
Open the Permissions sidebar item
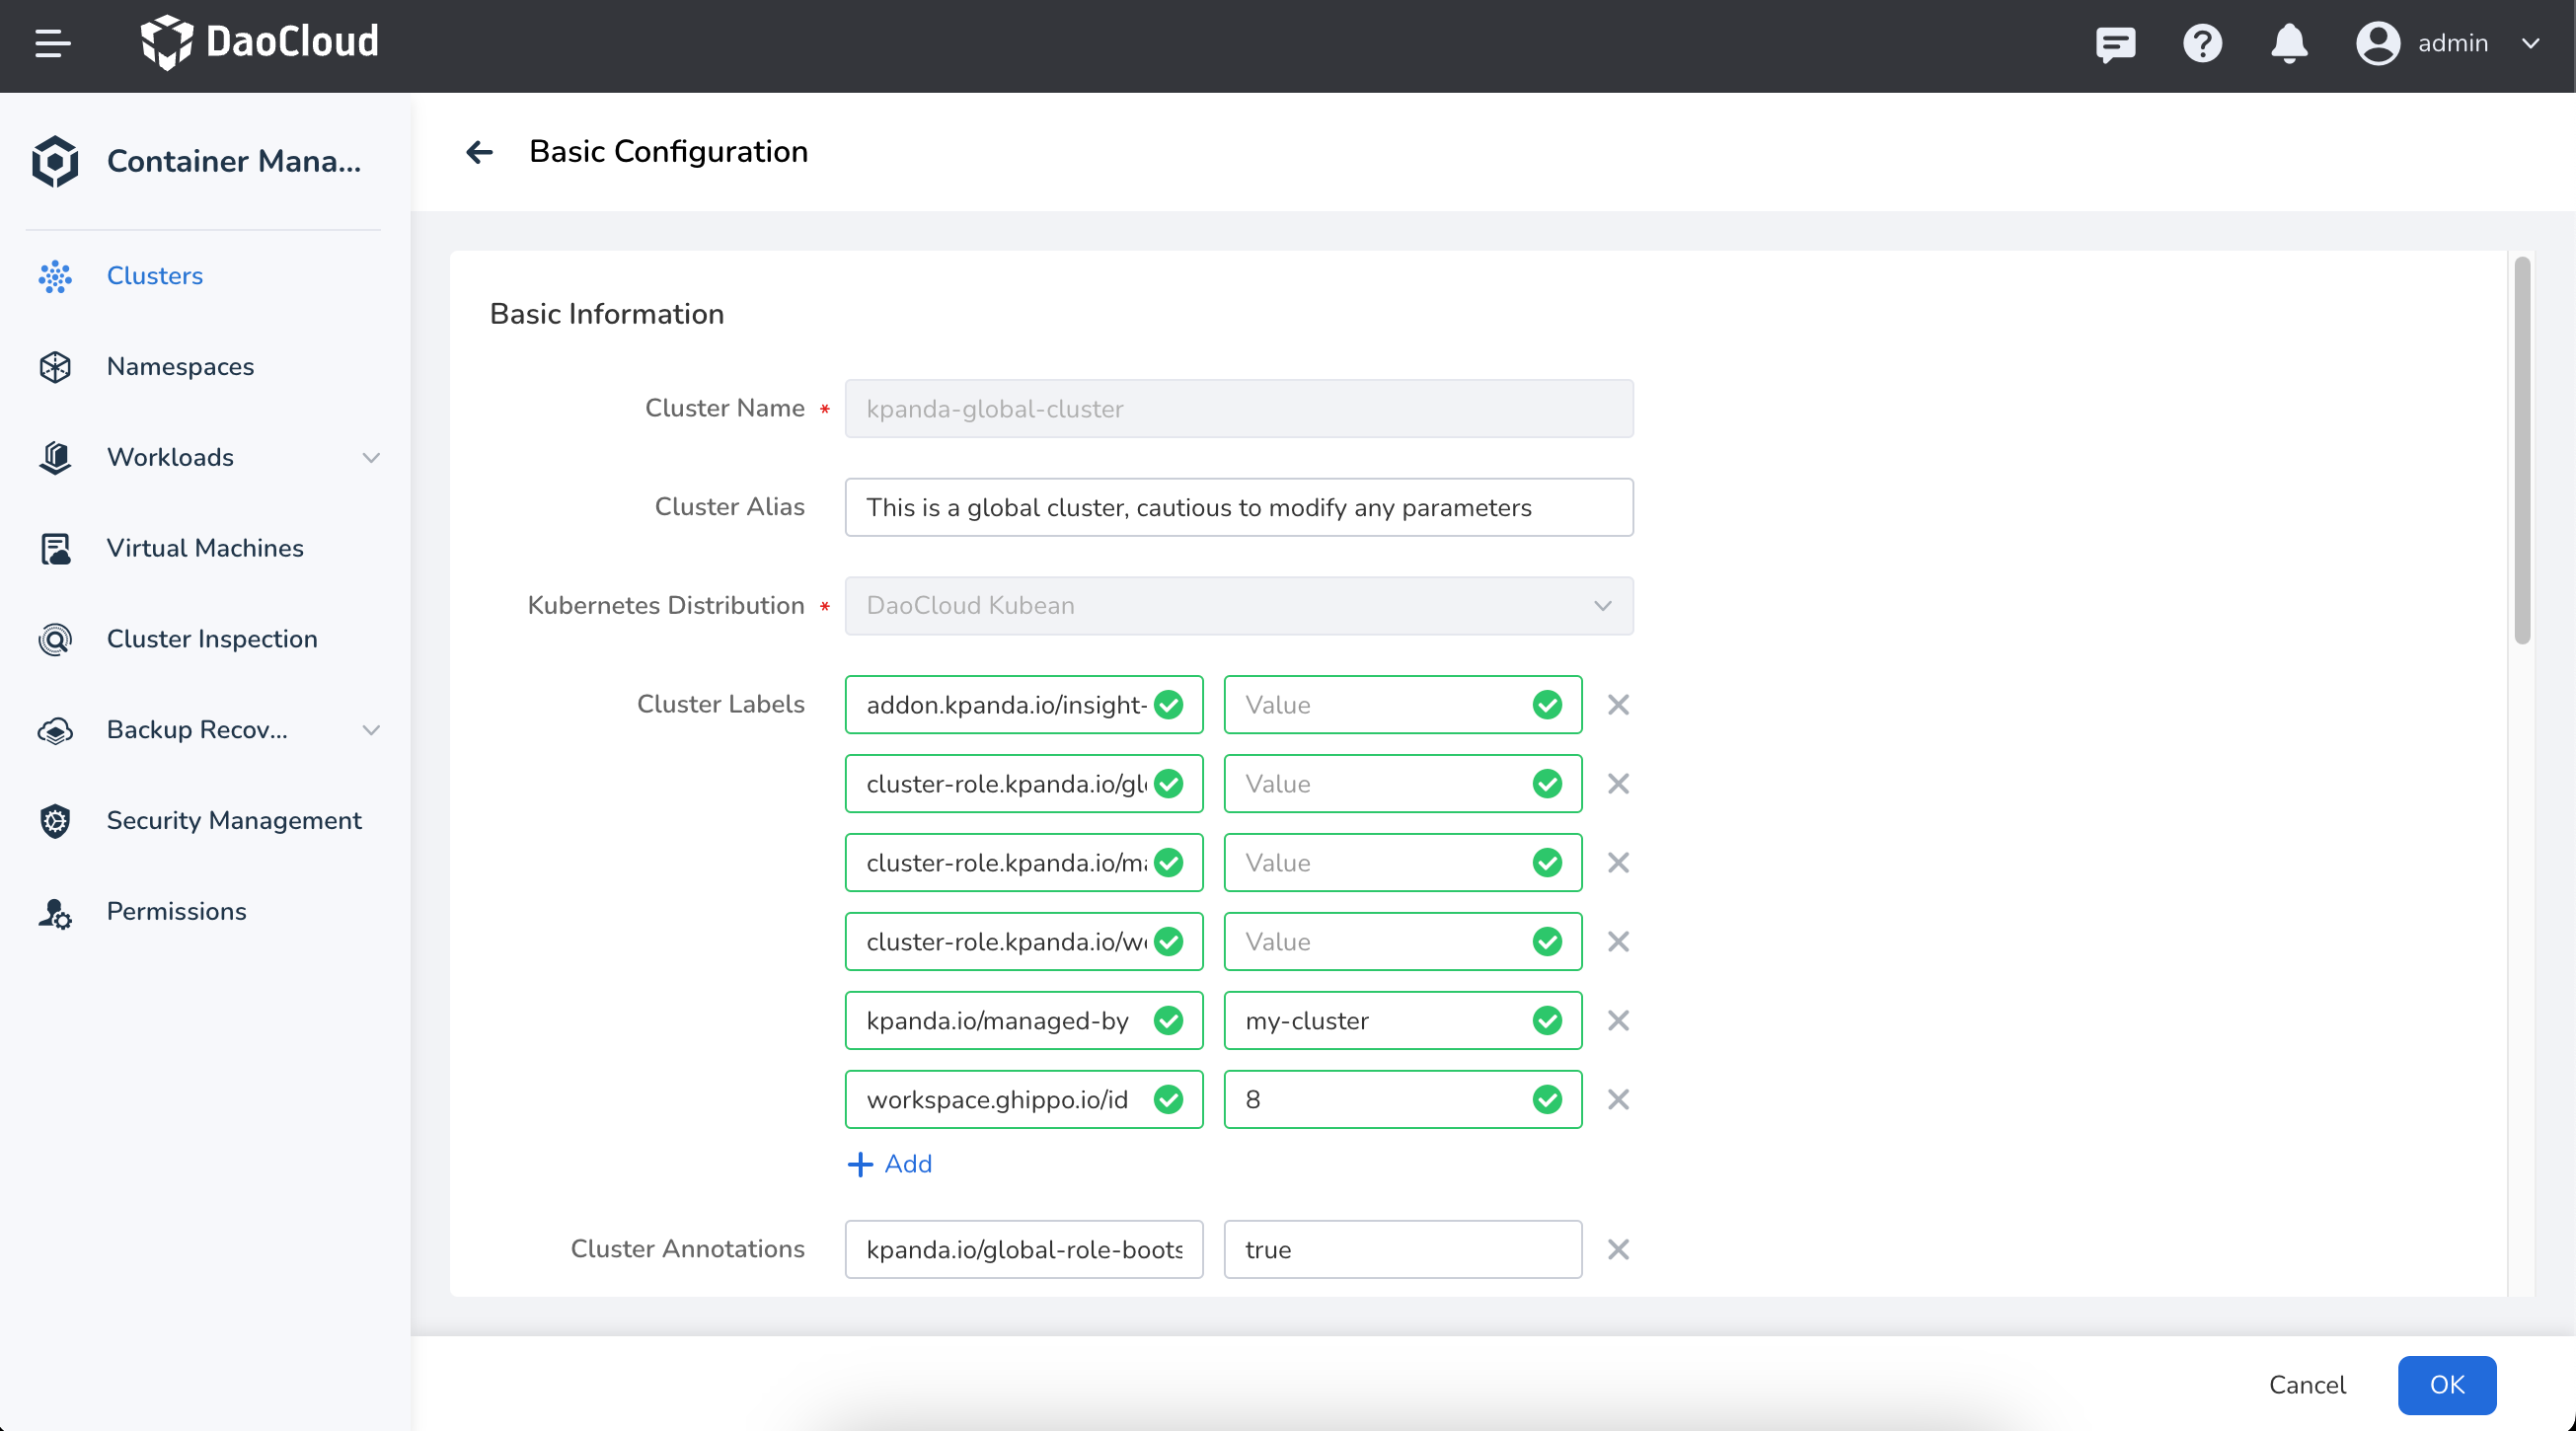click(176, 911)
